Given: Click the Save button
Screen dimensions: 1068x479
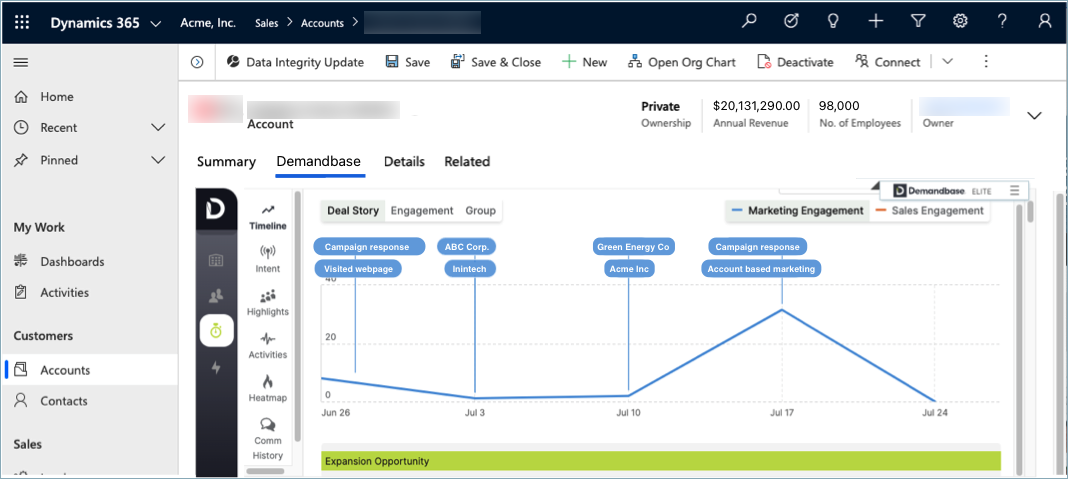Looking at the screenshot, I should (x=408, y=62).
